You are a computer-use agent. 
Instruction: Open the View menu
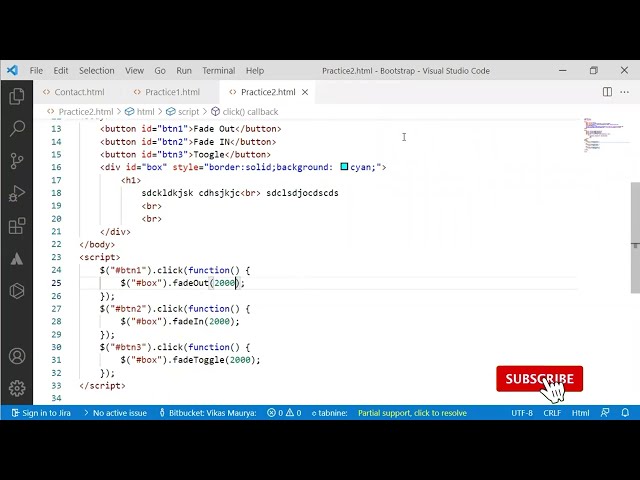click(x=134, y=71)
